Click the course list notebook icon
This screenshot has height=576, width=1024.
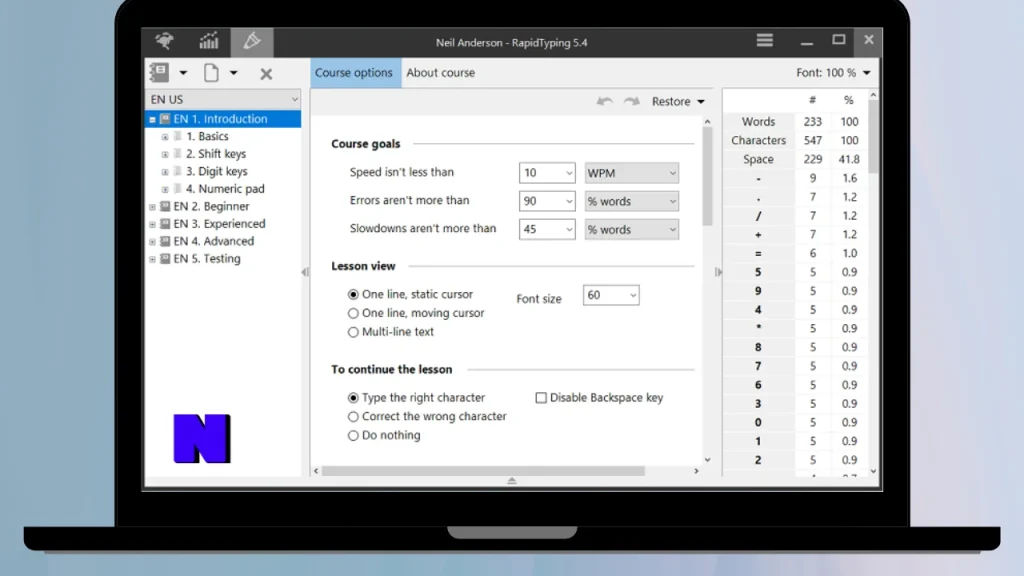(x=159, y=72)
